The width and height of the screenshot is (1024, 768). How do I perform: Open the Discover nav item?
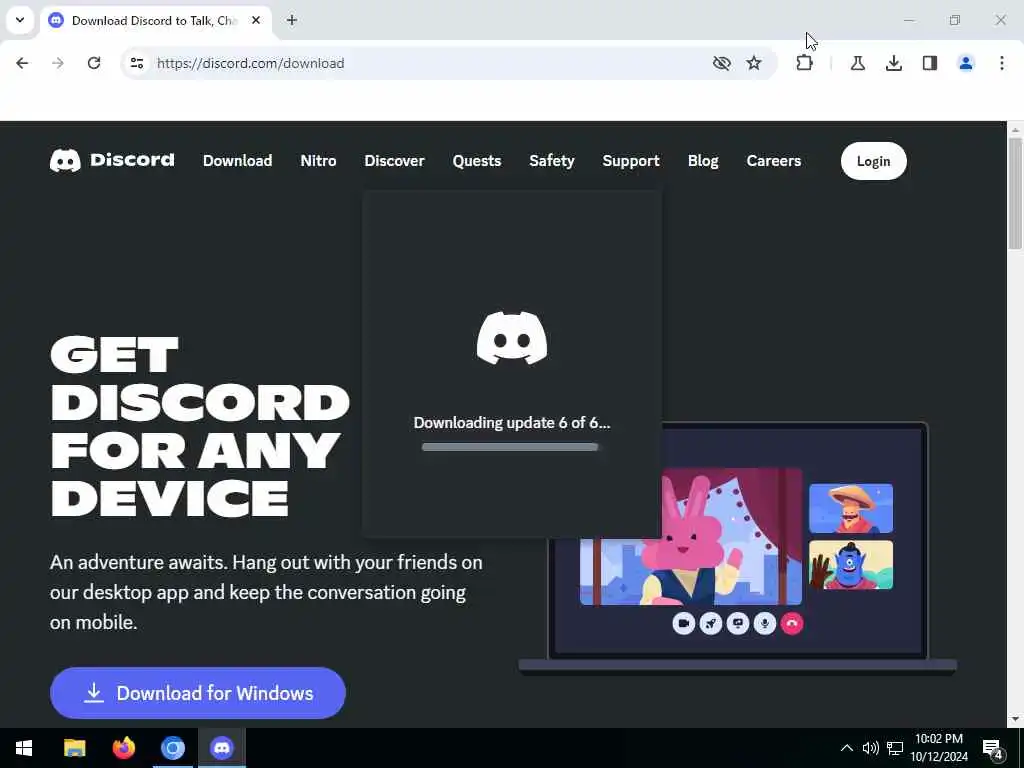click(394, 161)
